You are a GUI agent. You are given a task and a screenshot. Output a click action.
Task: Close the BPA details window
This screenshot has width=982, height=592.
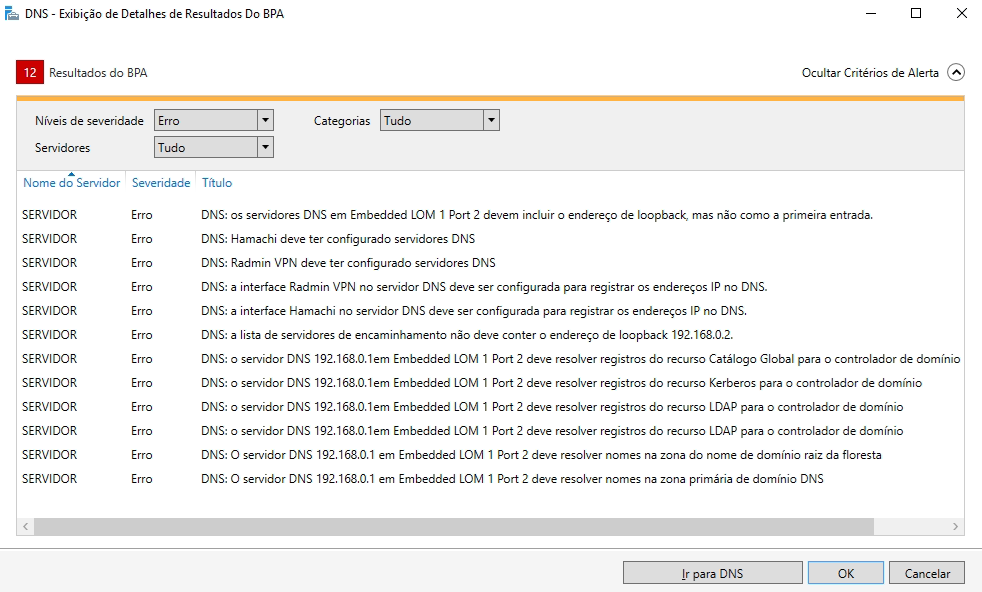(961, 13)
